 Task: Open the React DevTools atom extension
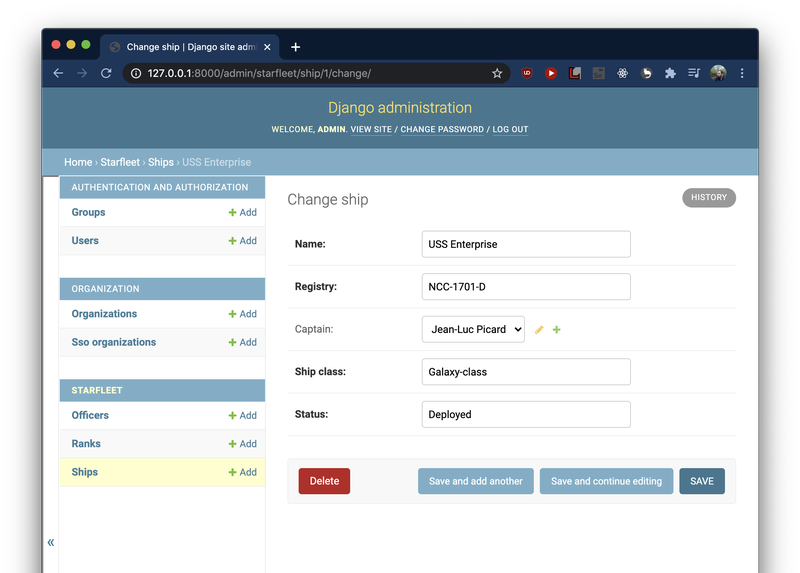(622, 73)
